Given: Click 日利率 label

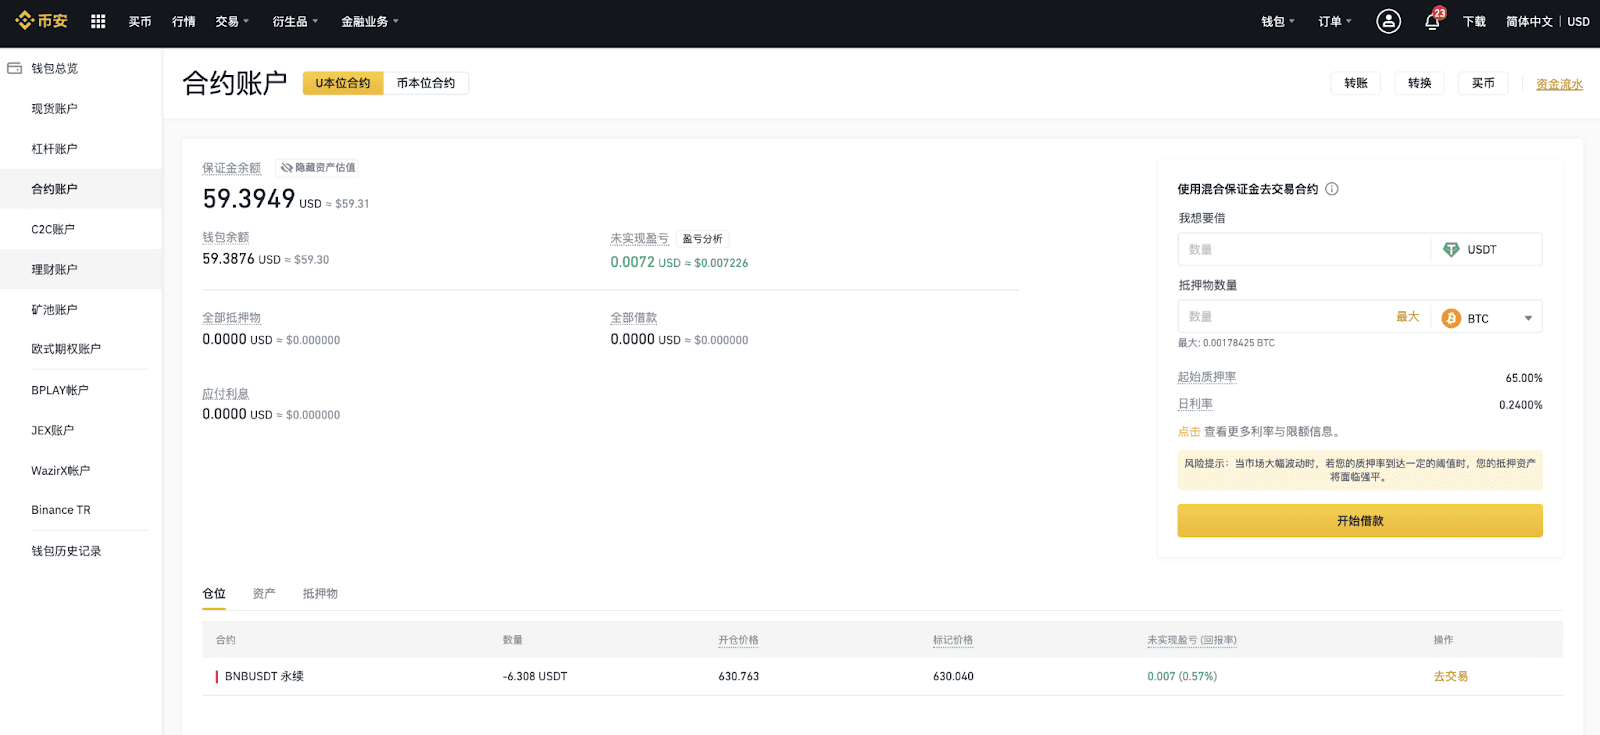Looking at the screenshot, I should [1195, 404].
